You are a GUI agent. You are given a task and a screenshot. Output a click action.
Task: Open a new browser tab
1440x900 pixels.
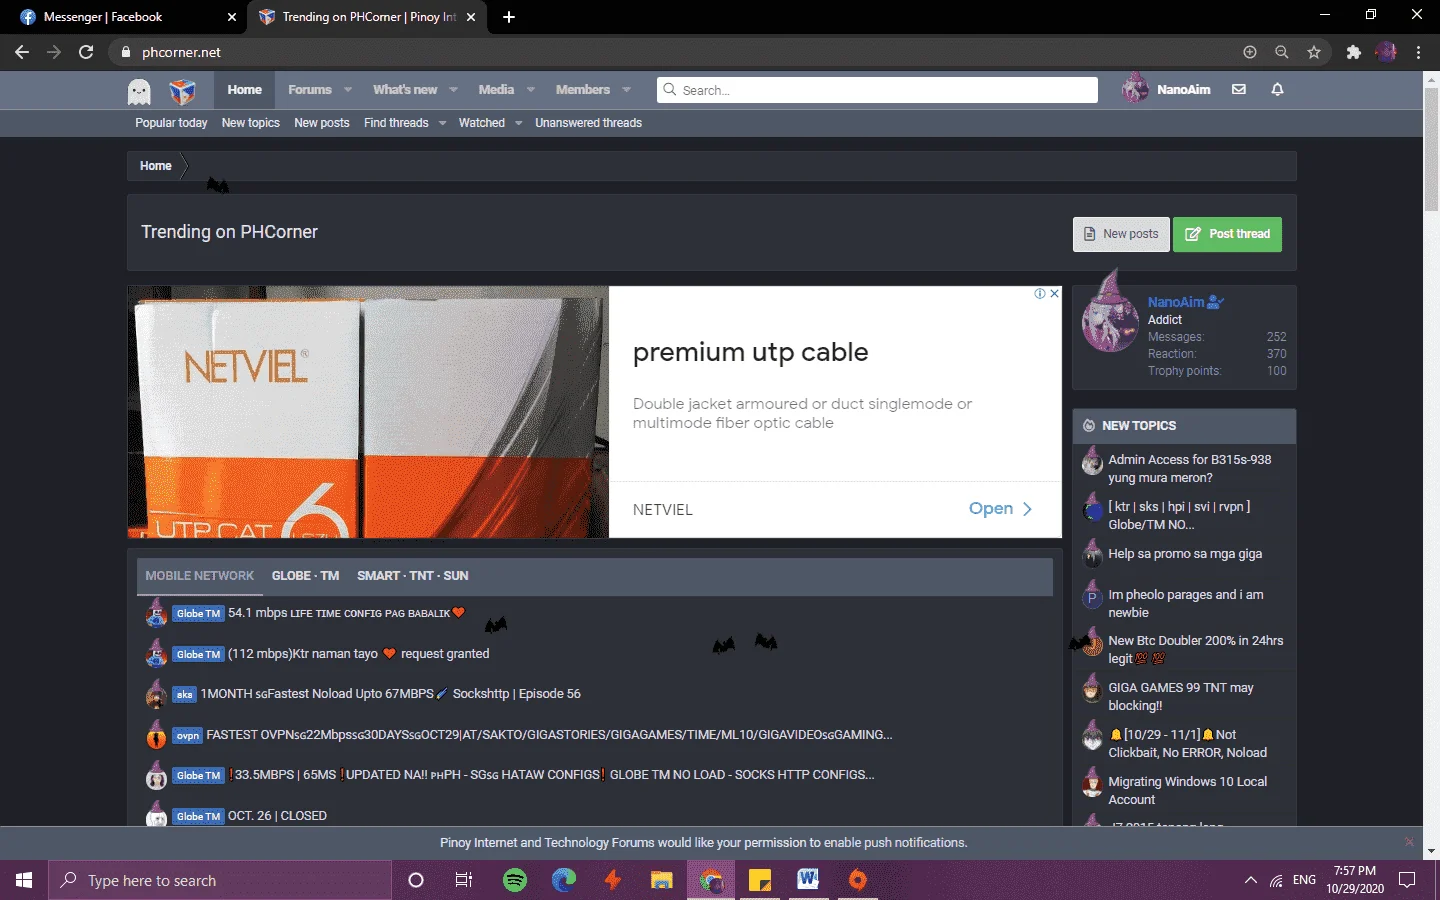[509, 17]
